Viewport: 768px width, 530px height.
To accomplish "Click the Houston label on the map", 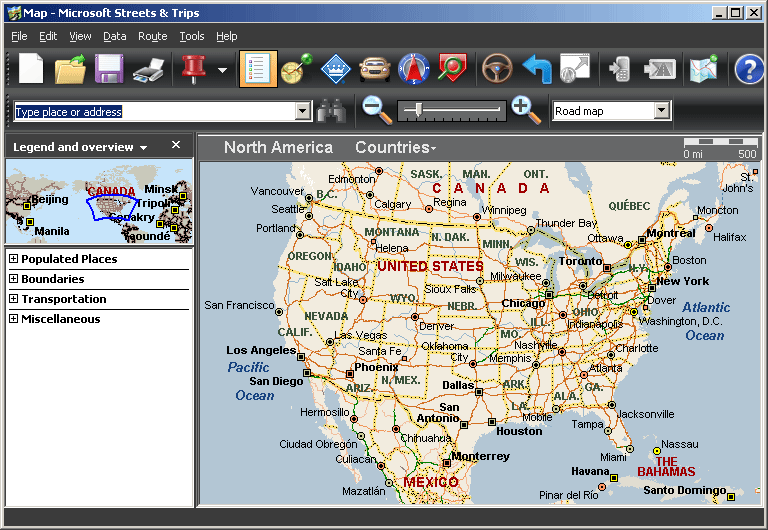I will pos(519,431).
